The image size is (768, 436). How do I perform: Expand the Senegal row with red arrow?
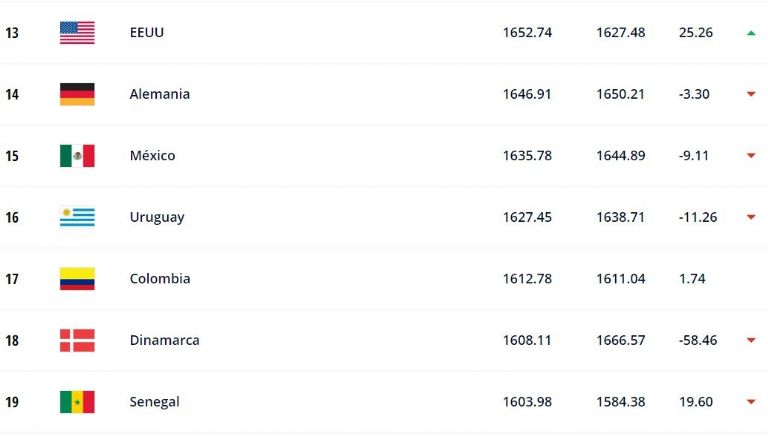pos(750,403)
